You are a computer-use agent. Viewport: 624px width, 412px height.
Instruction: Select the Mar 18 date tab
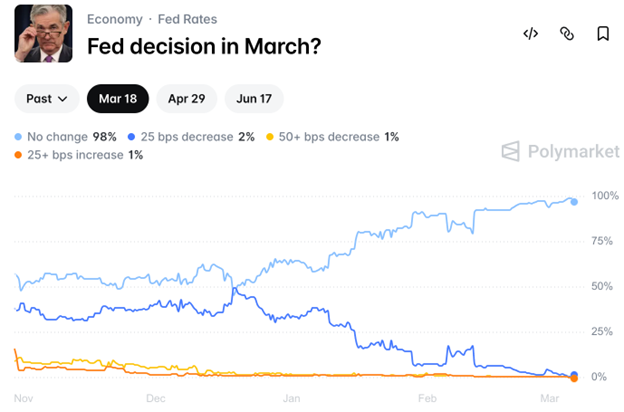[x=118, y=98]
